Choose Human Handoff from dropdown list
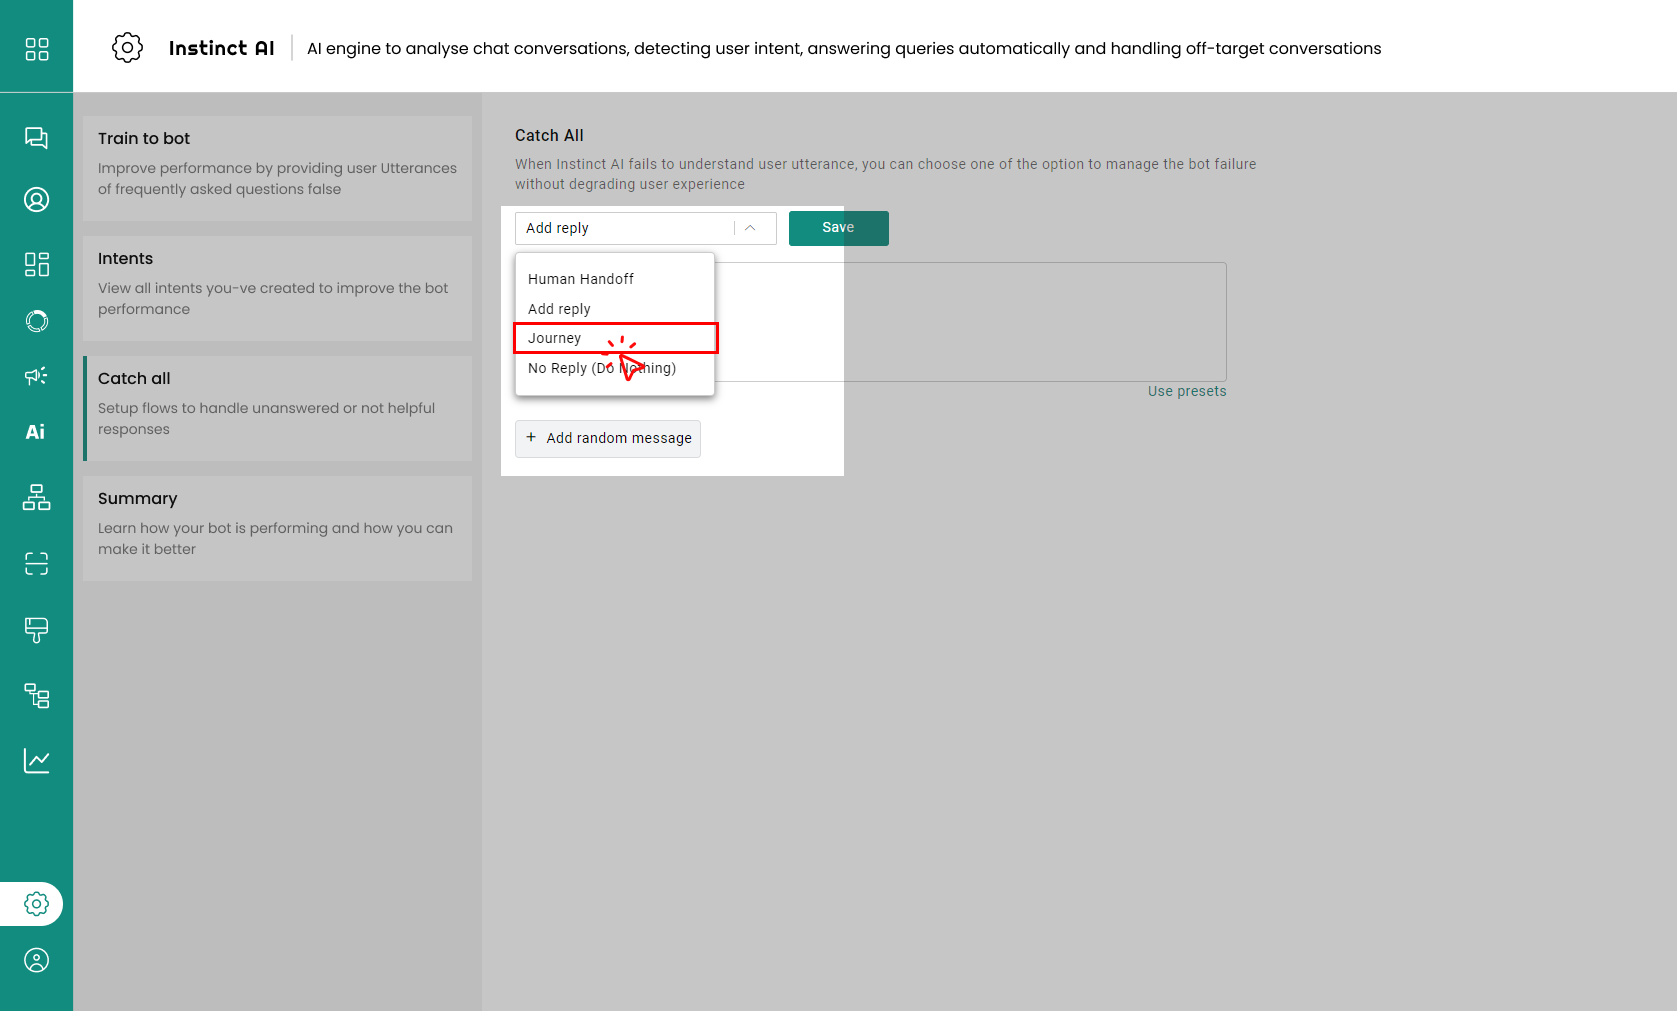 coord(581,279)
